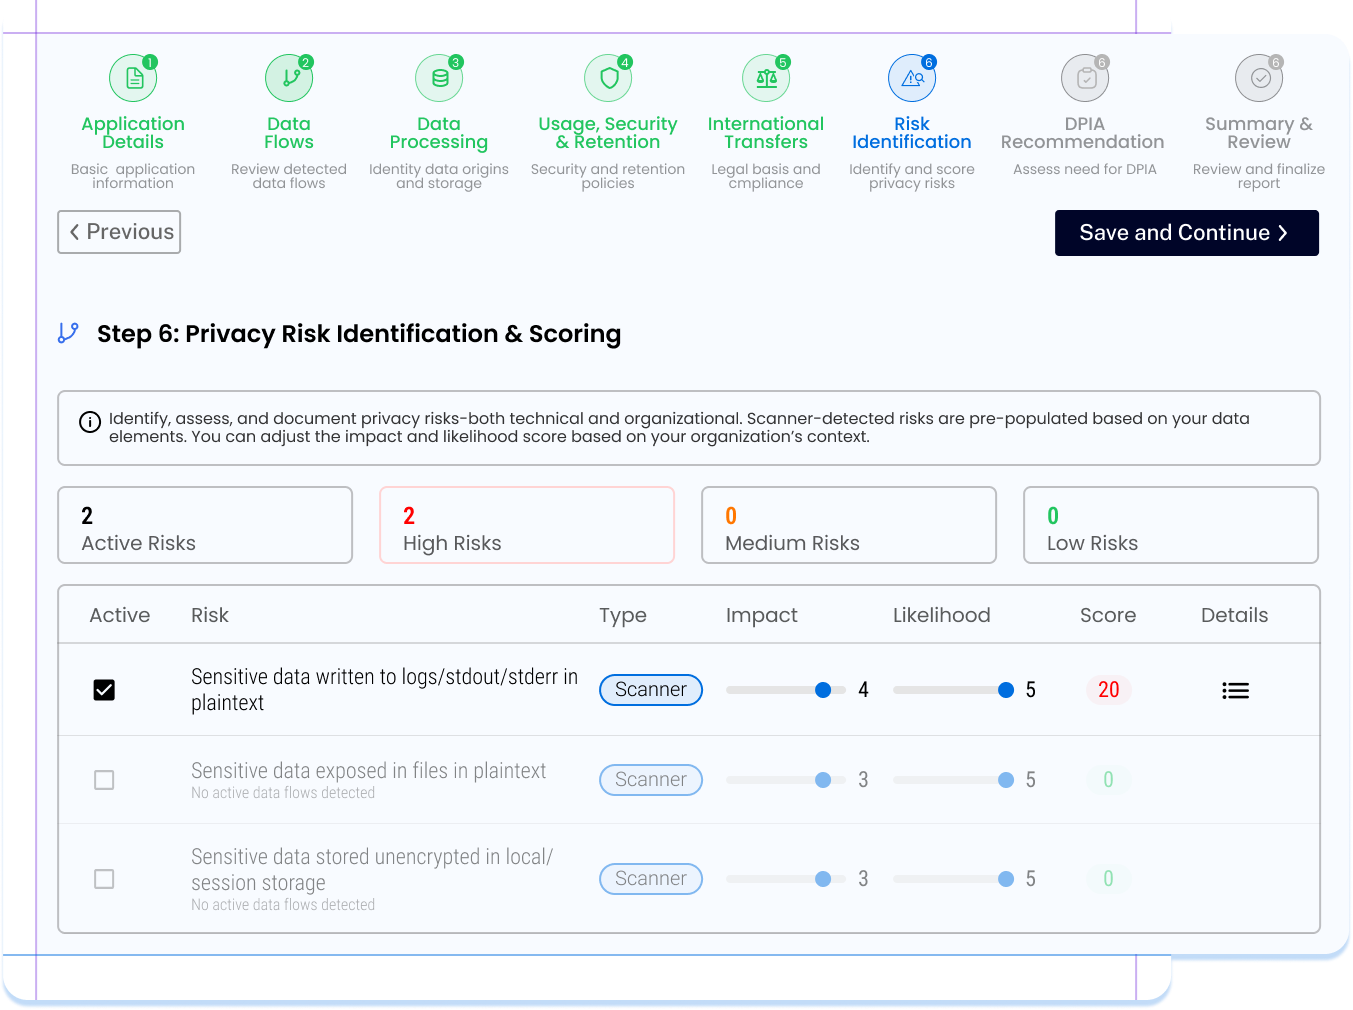Open details list icon for logs risk
This screenshot has height=1010, width=1353.
1235,690
